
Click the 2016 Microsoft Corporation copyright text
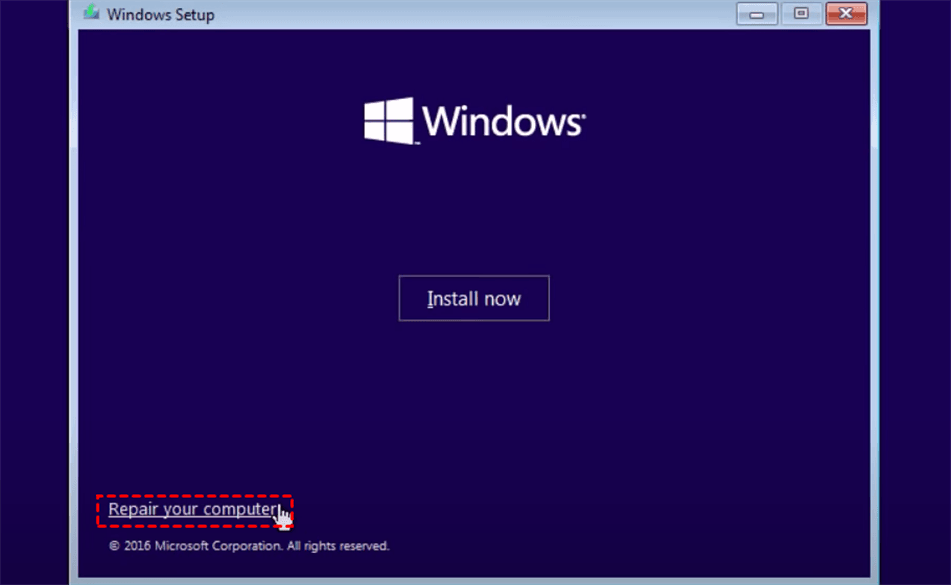click(x=249, y=546)
